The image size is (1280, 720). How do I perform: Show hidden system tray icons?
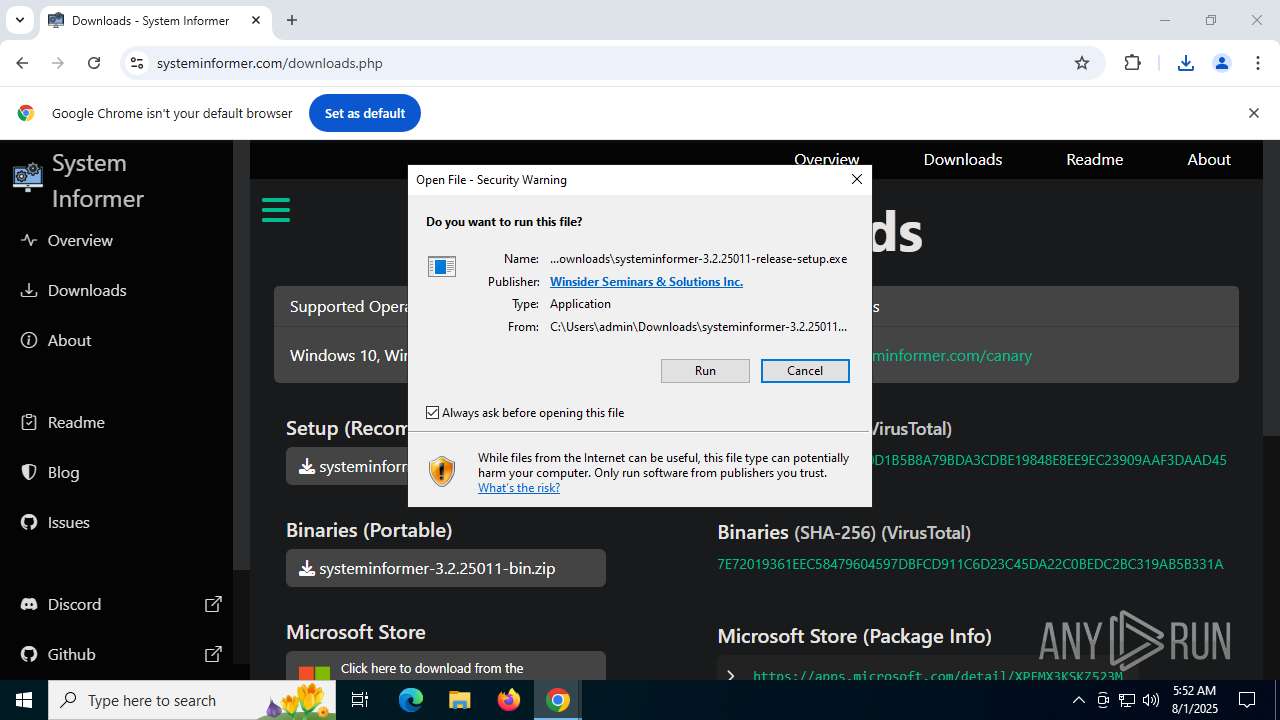1078,700
